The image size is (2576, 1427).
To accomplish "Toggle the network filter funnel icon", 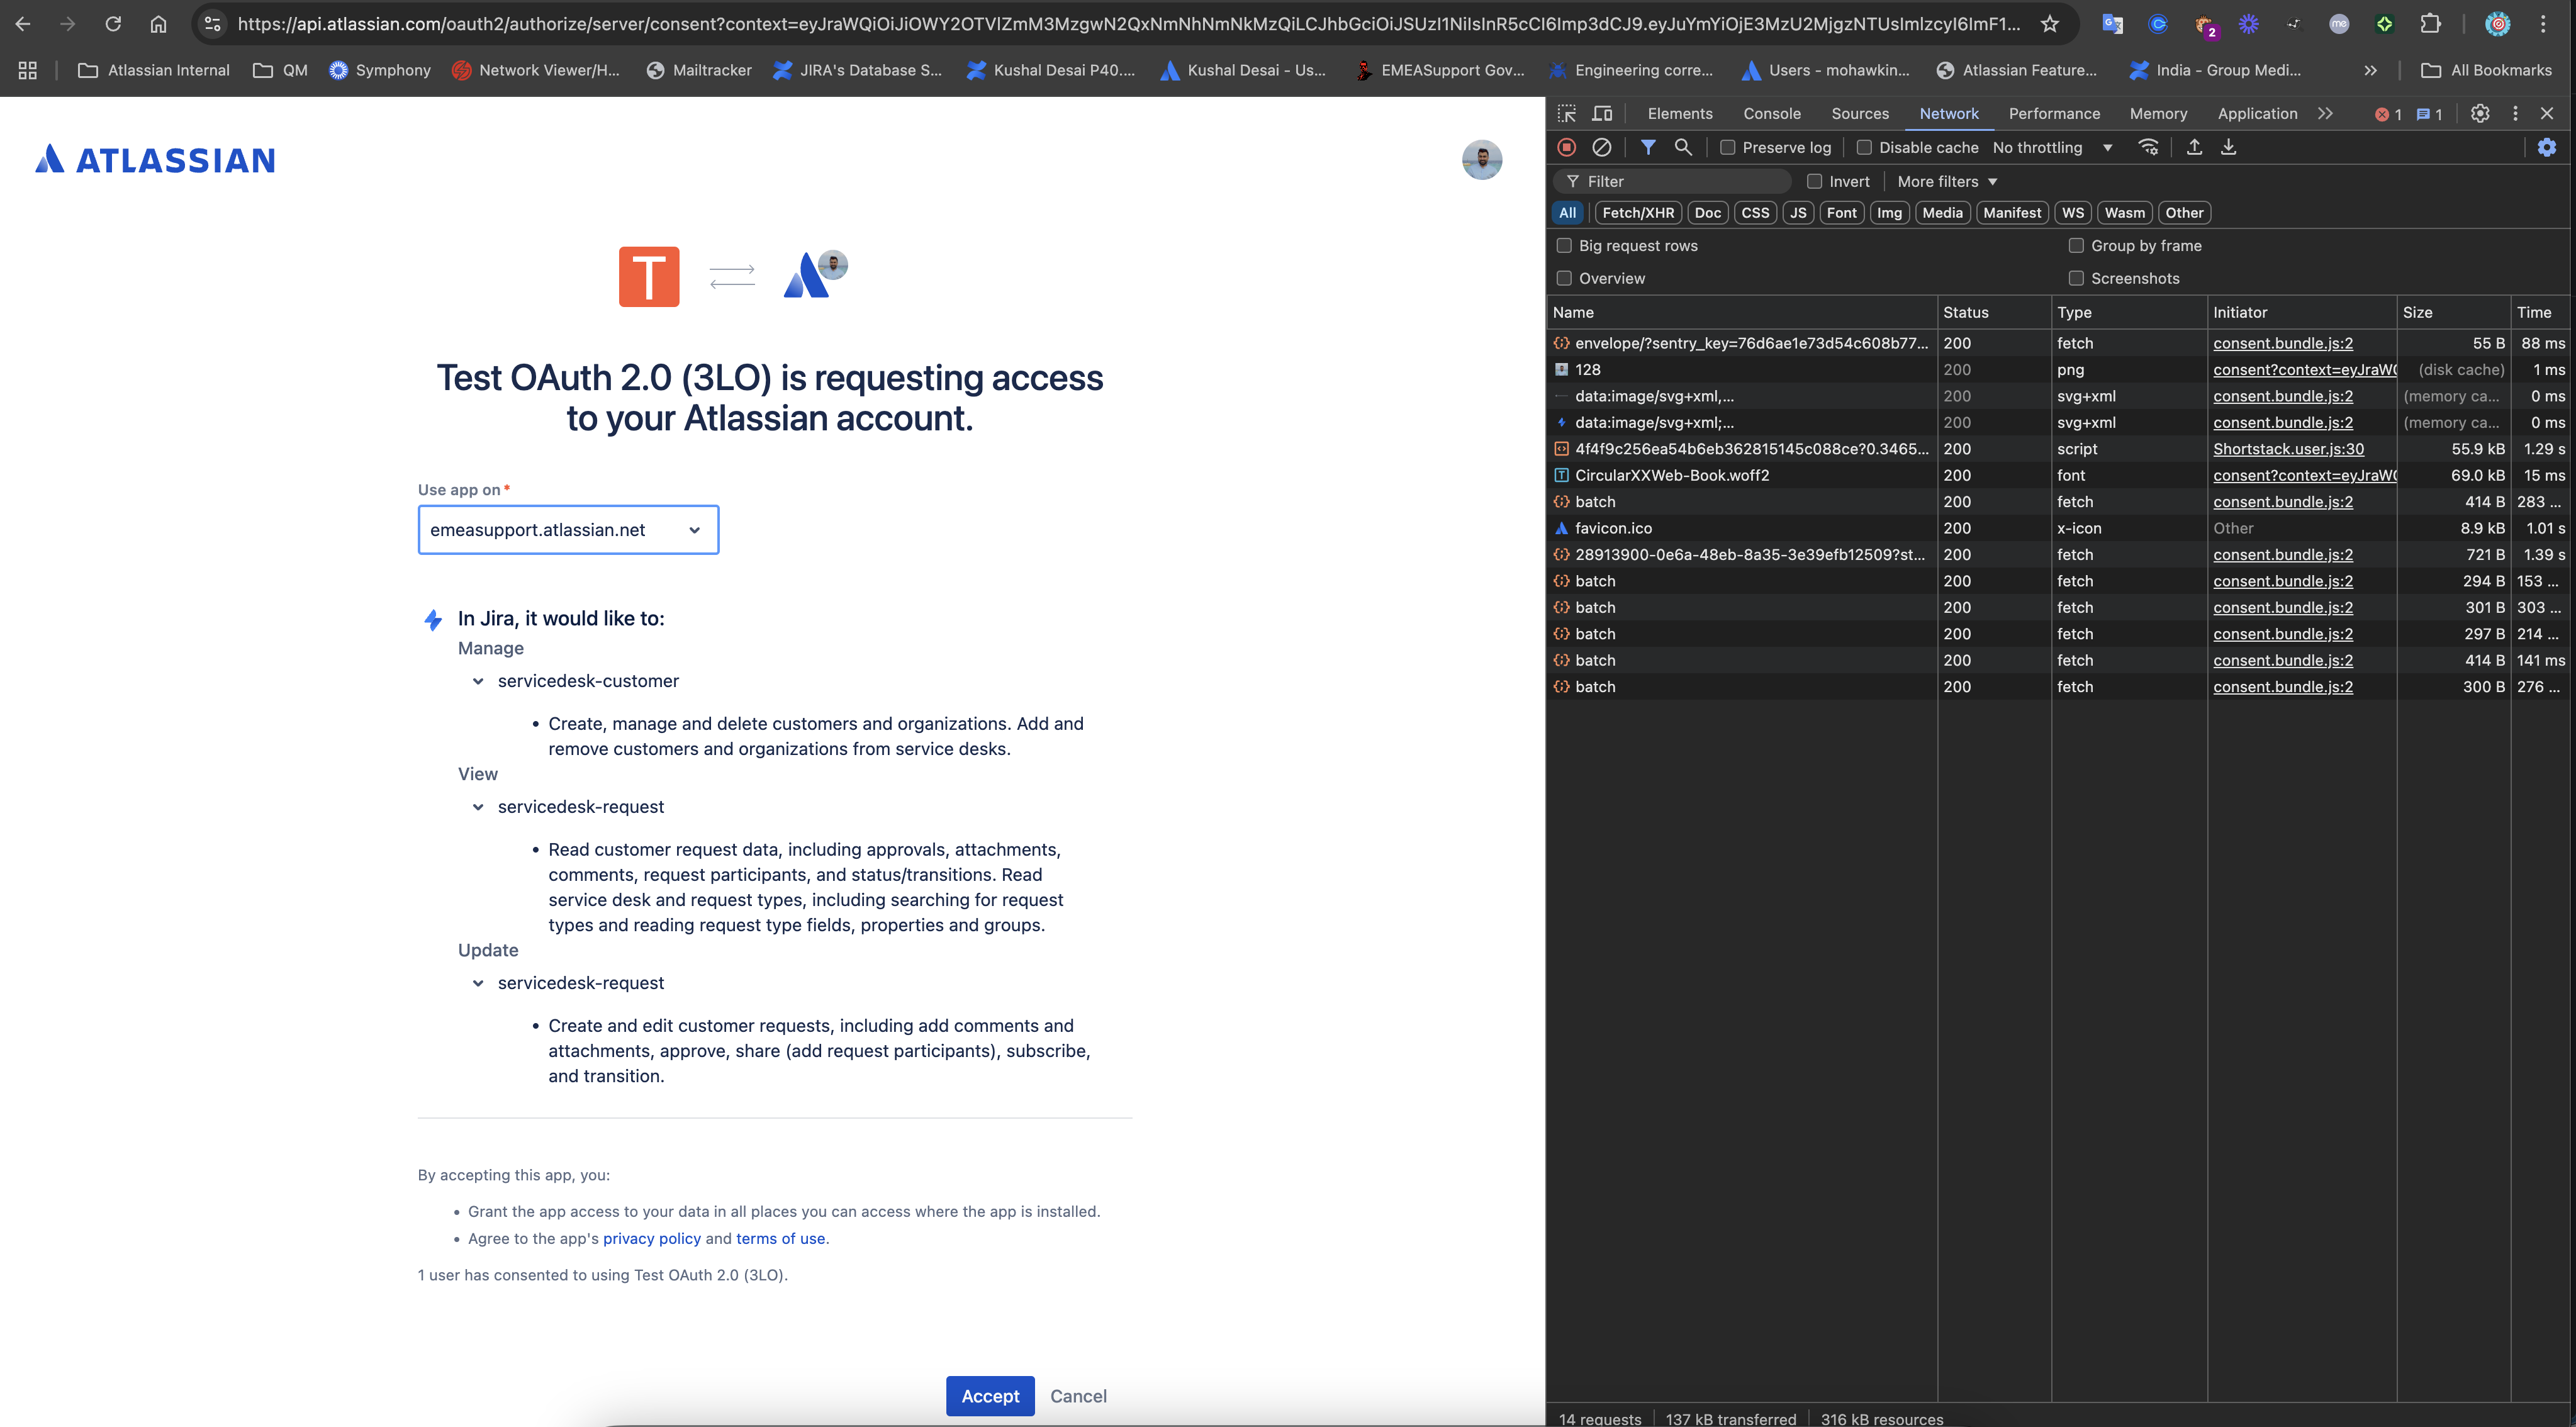I will click(1648, 147).
